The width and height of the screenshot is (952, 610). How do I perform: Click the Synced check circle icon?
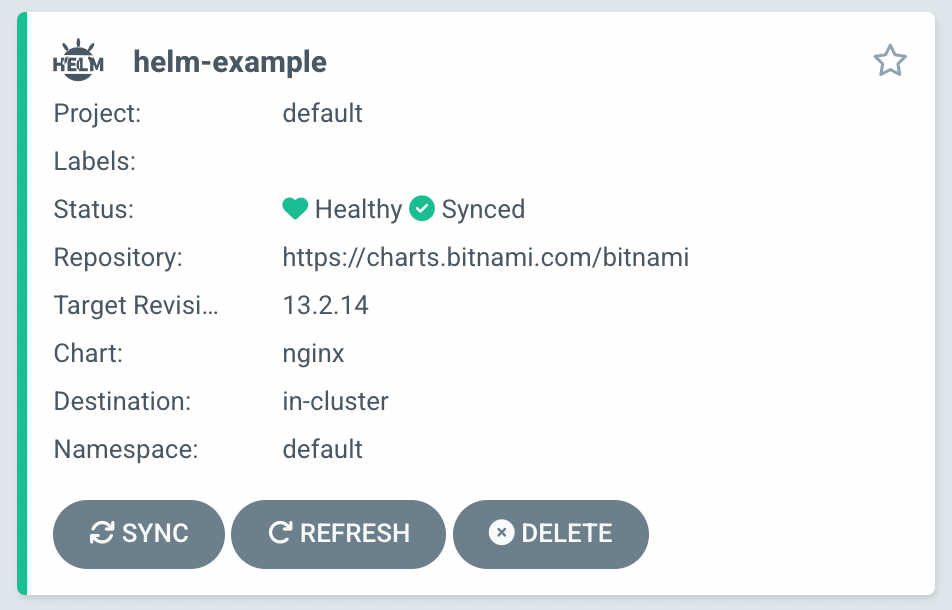[x=421, y=209]
